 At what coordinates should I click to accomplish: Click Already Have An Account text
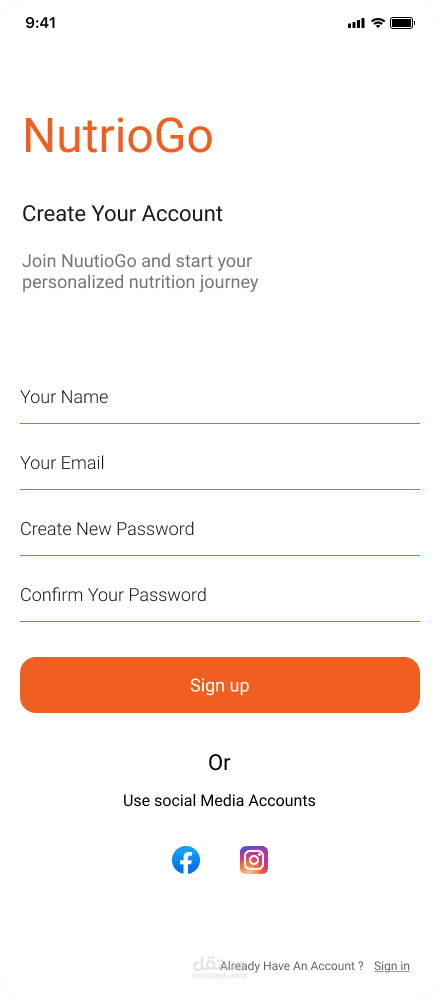coord(292,966)
